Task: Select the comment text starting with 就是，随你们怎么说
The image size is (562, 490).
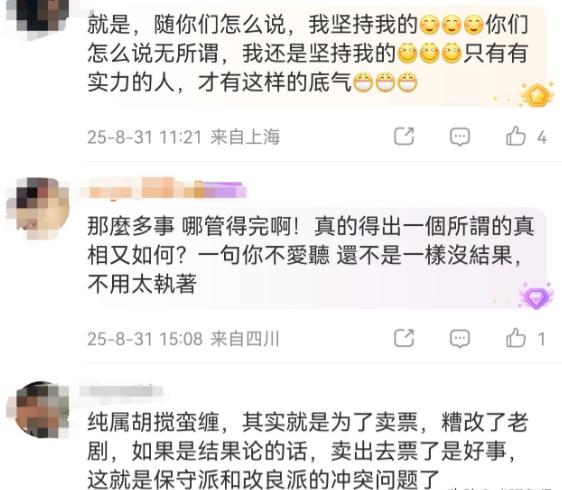Action: coord(308,53)
